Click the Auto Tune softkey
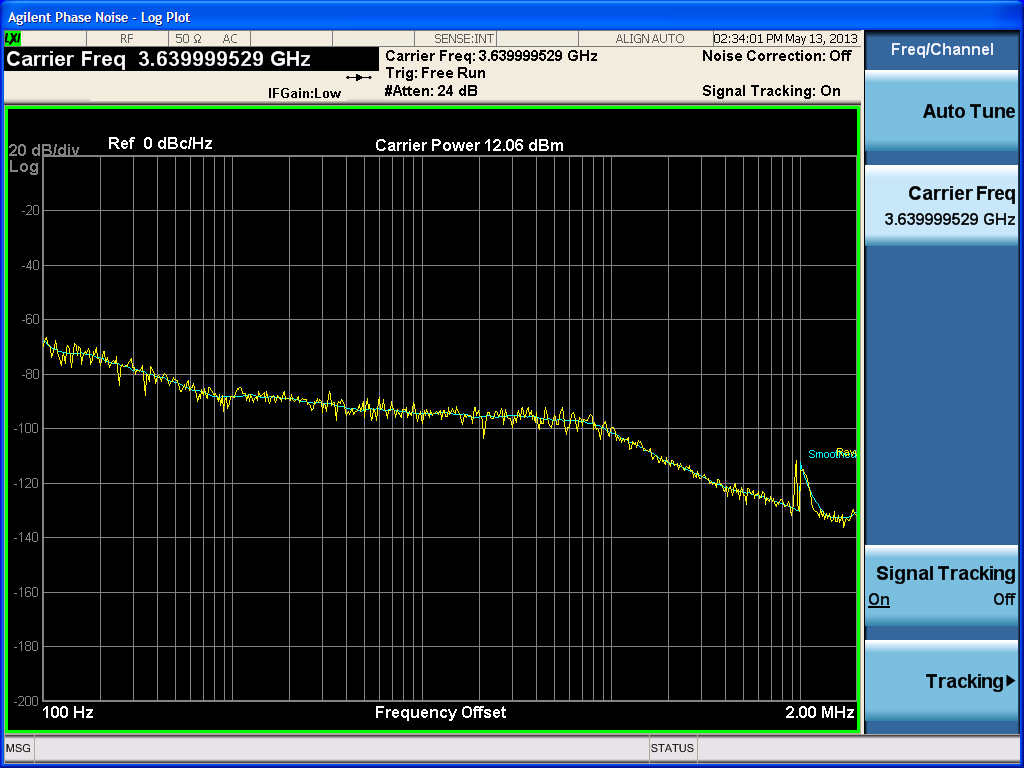This screenshot has width=1024, height=768. [941, 112]
